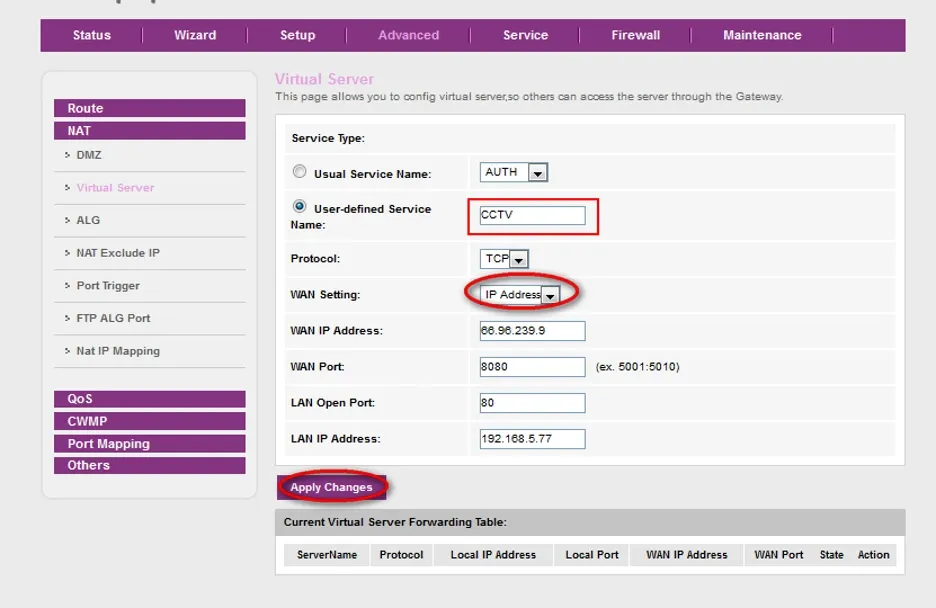Select the User-defined Service Name radio button
This screenshot has height=608, width=936.
point(300,207)
